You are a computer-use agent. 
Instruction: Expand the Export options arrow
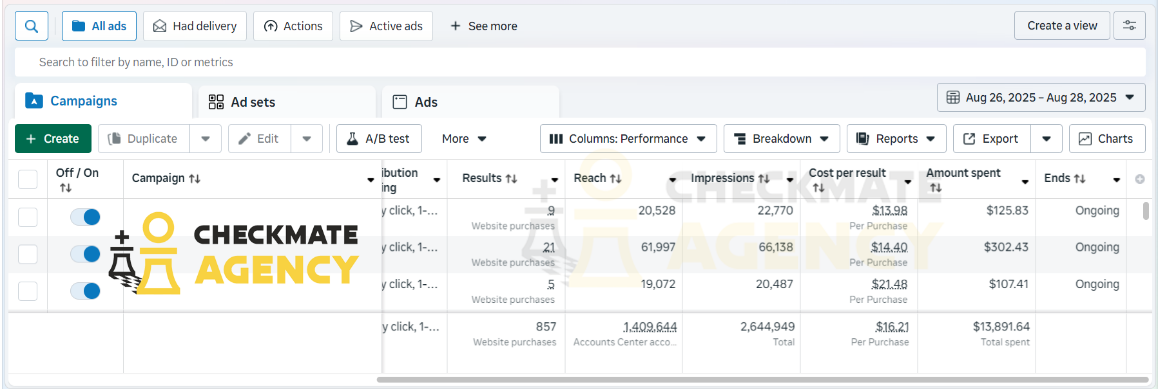tap(1046, 139)
